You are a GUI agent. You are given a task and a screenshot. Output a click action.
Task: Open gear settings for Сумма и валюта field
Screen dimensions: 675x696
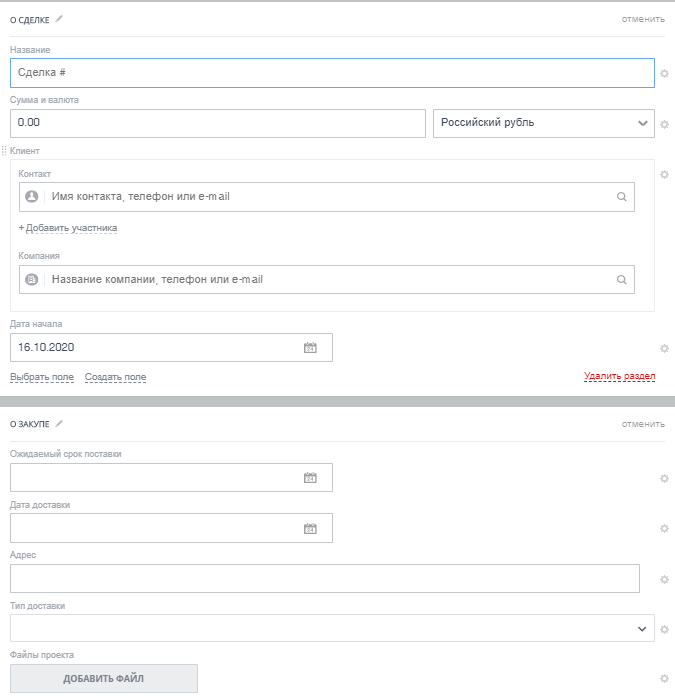click(664, 125)
